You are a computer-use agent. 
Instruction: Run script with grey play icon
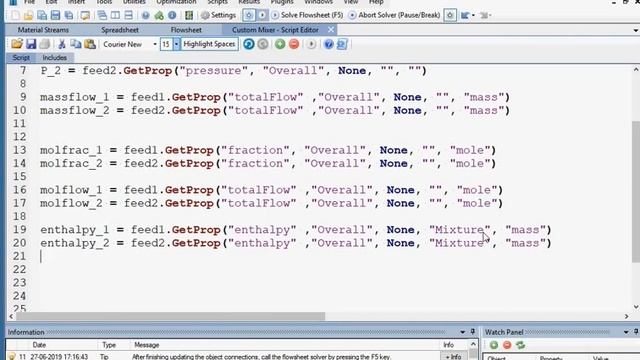(311, 44)
